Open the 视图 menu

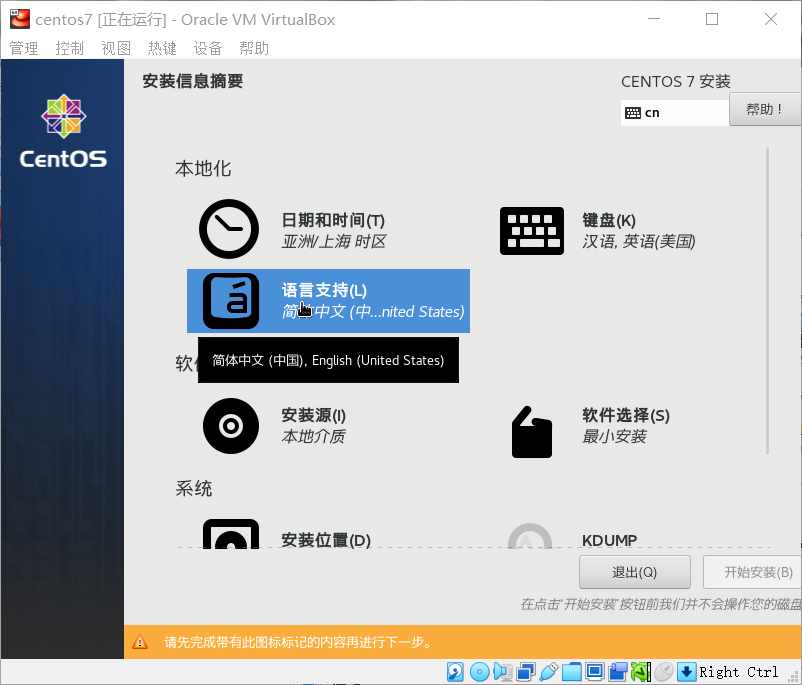[x=116, y=49]
